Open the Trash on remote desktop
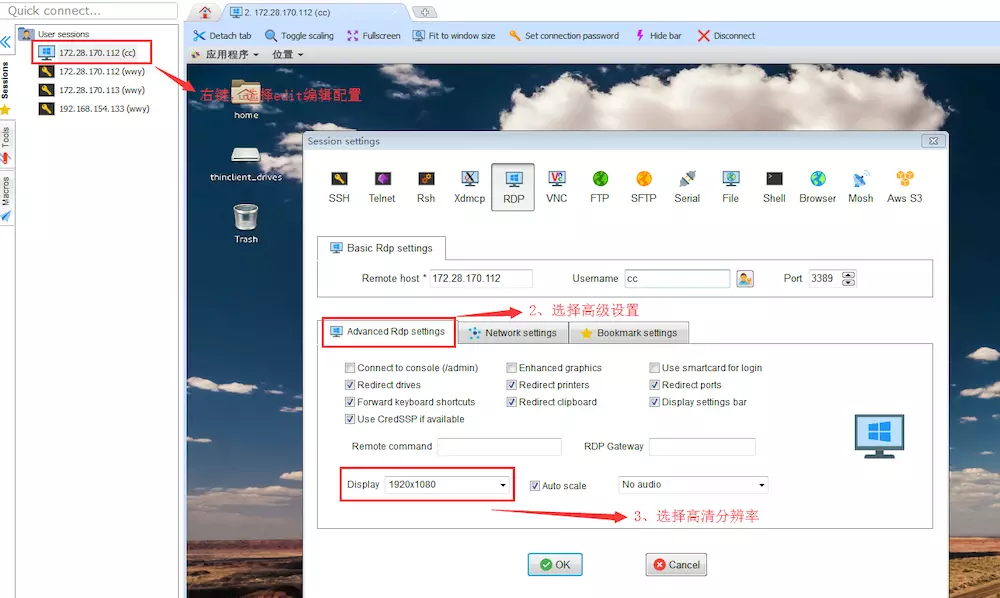 [246, 224]
